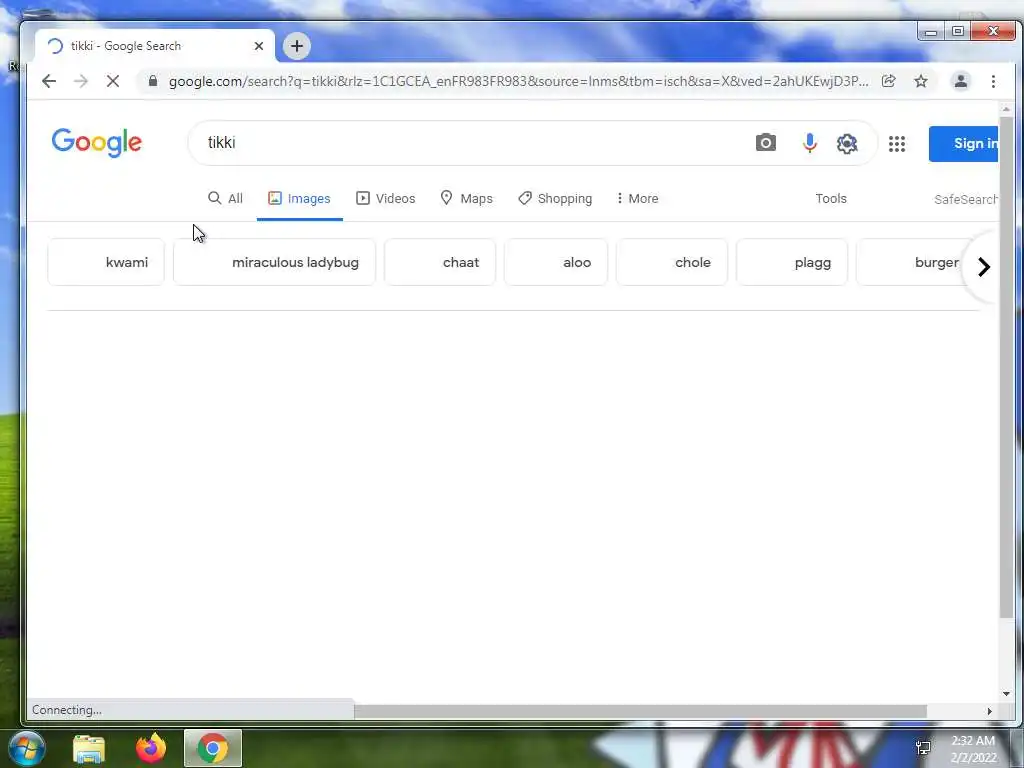This screenshot has height=768, width=1024.
Task: Search by image using the camera icon
Action: 765,142
